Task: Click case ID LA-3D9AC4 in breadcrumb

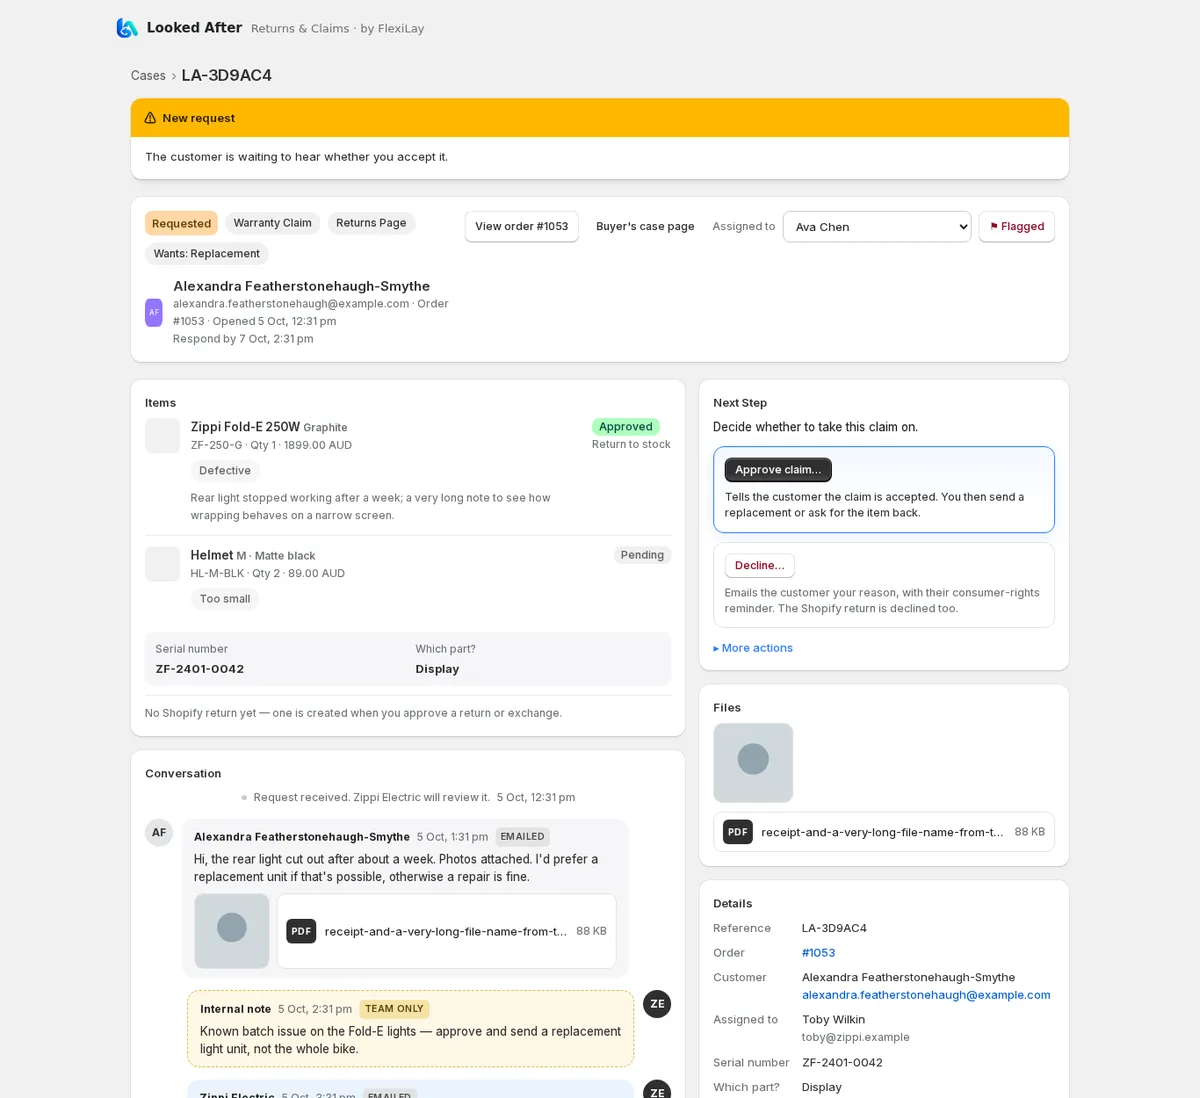Action: 227,76
